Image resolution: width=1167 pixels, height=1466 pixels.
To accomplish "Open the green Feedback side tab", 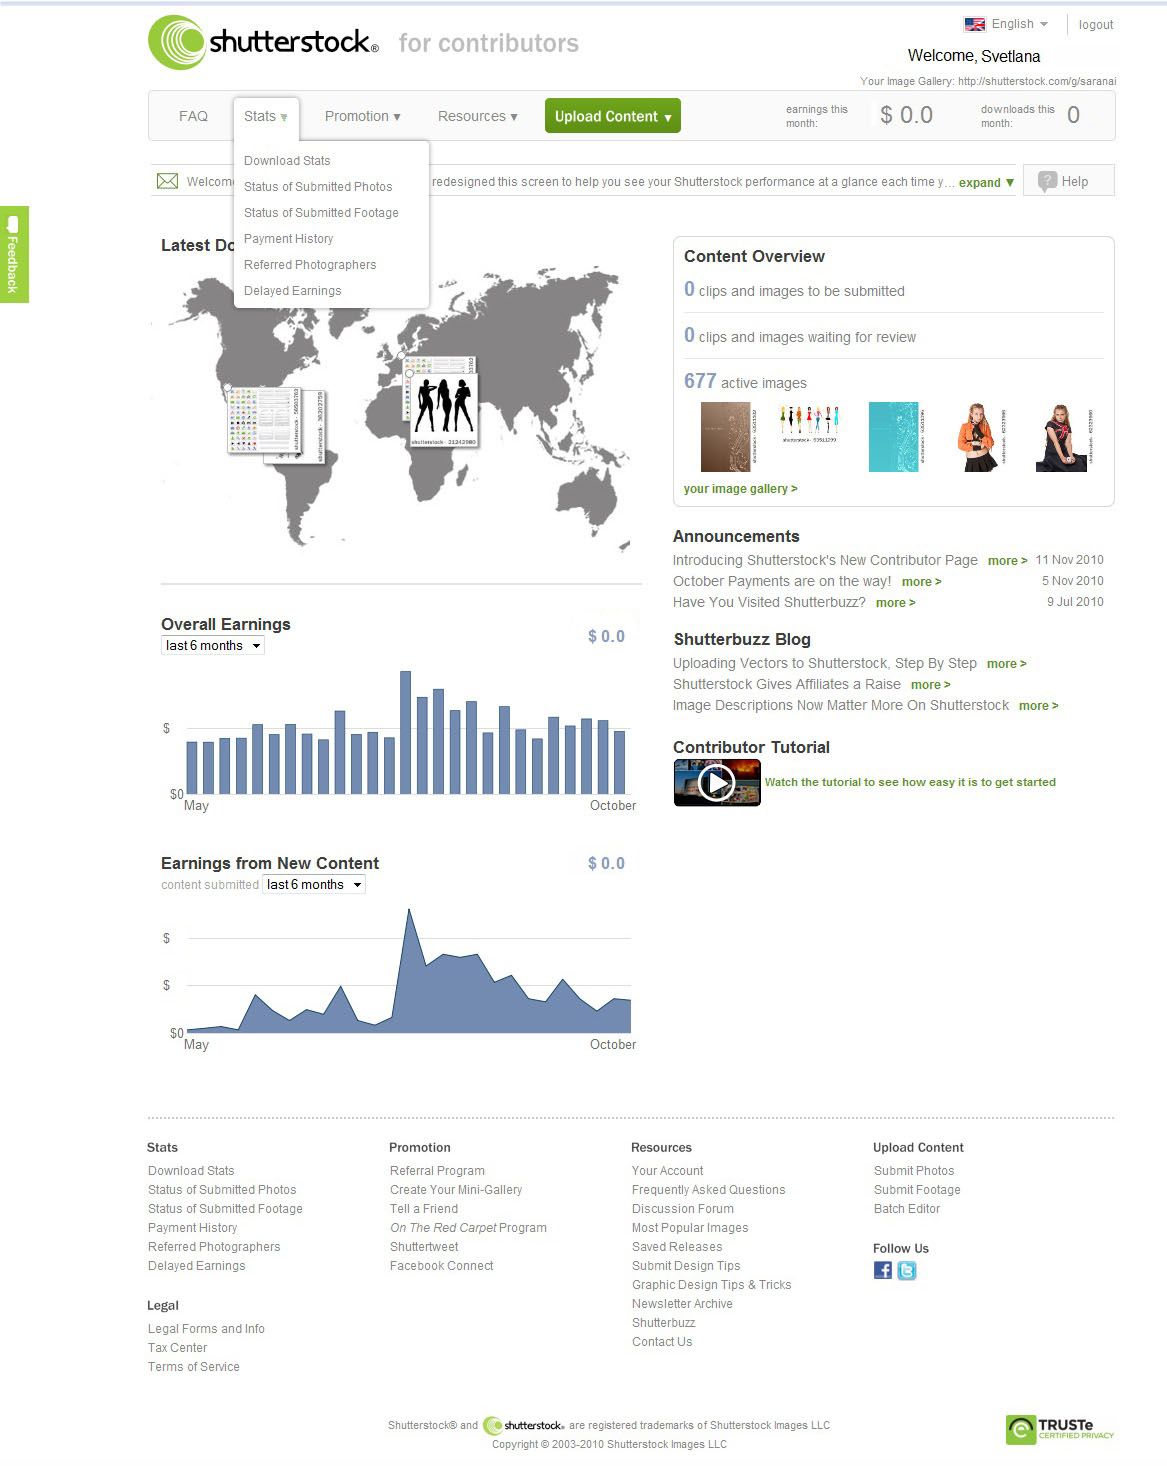I will pyautogui.click(x=14, y=254).
